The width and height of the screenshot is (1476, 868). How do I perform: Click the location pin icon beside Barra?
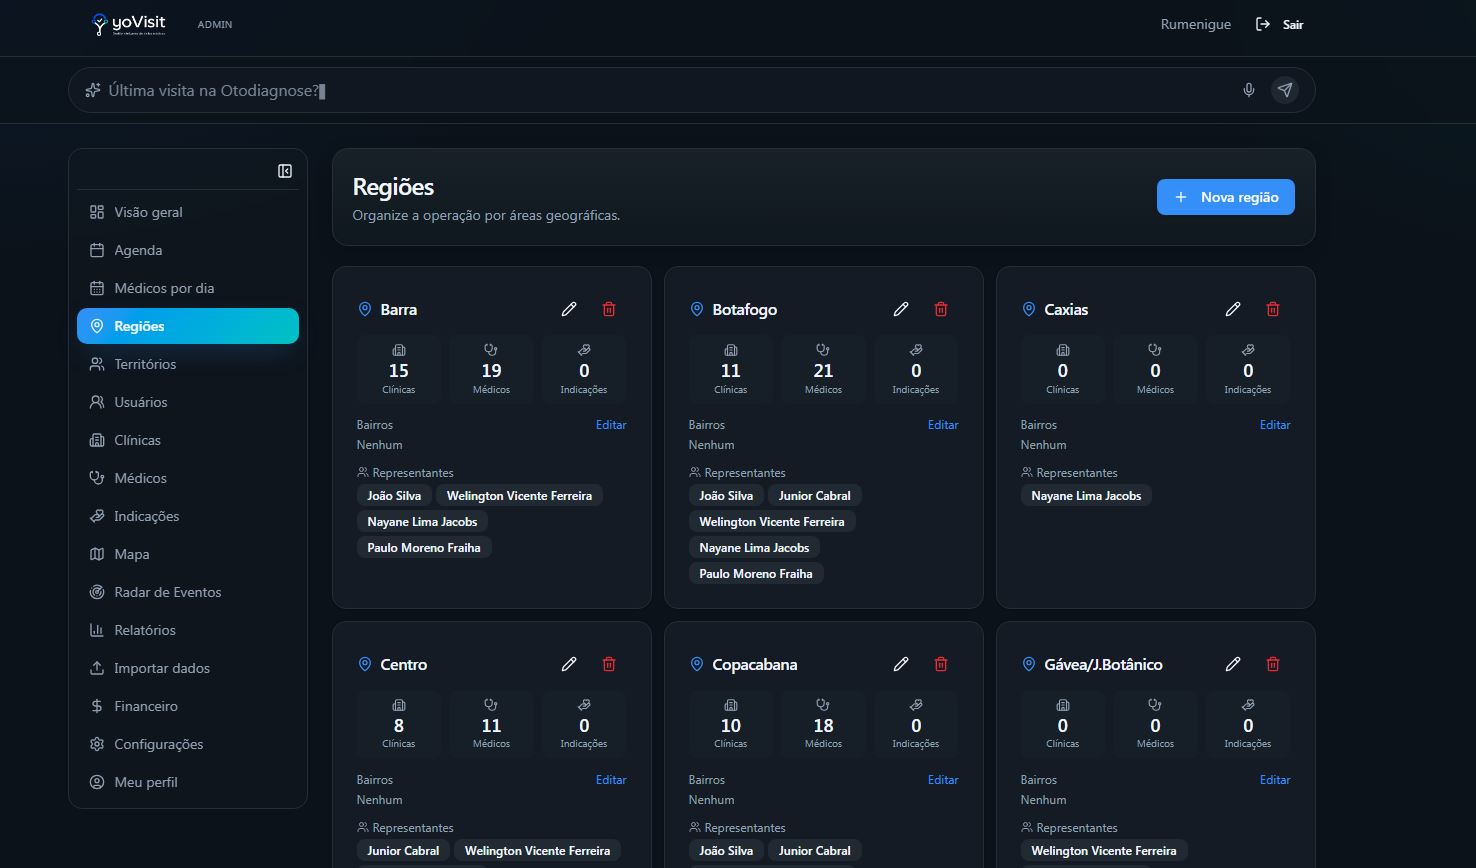[365, 310]
